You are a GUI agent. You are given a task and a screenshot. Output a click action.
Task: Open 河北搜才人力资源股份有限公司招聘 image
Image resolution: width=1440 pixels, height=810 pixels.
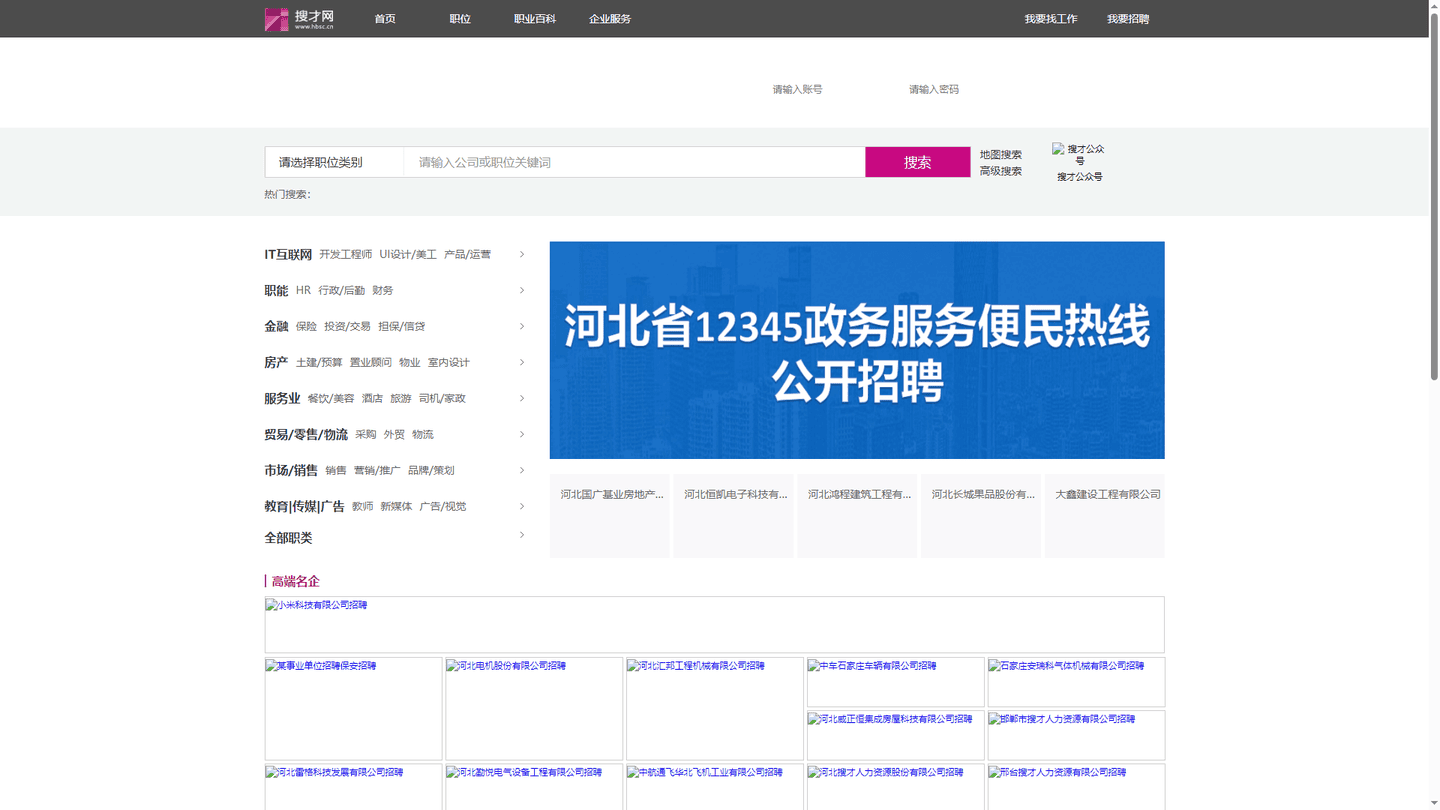(x=896, y=787)
